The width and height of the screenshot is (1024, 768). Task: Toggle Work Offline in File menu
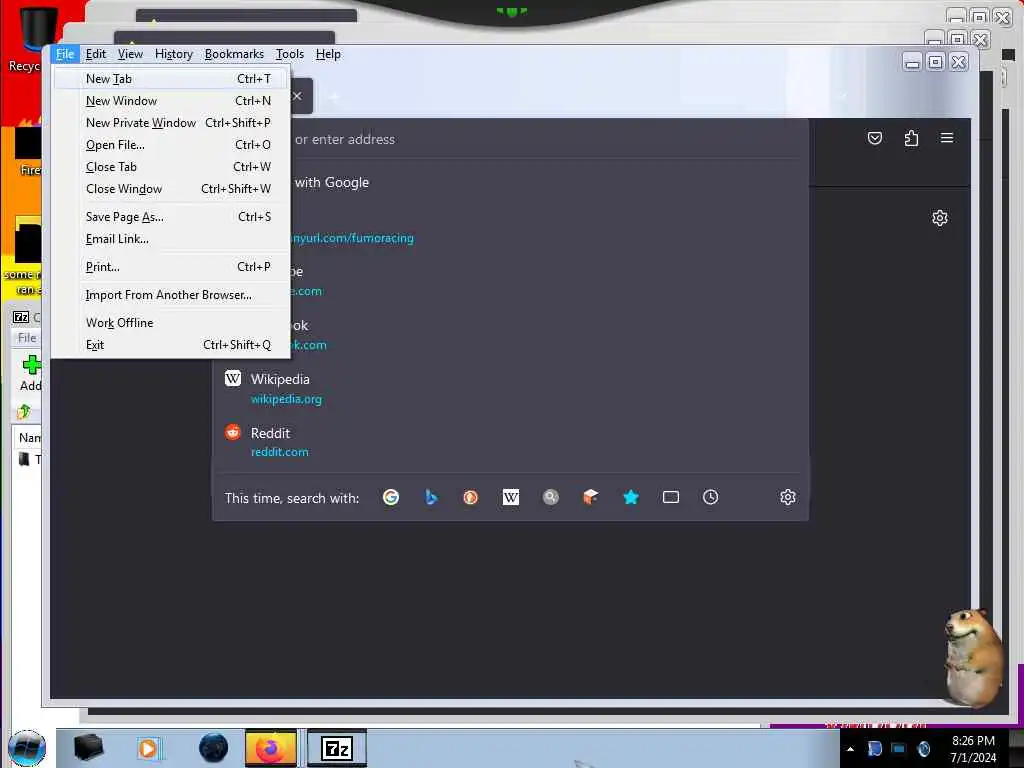[x=171, y=323]
